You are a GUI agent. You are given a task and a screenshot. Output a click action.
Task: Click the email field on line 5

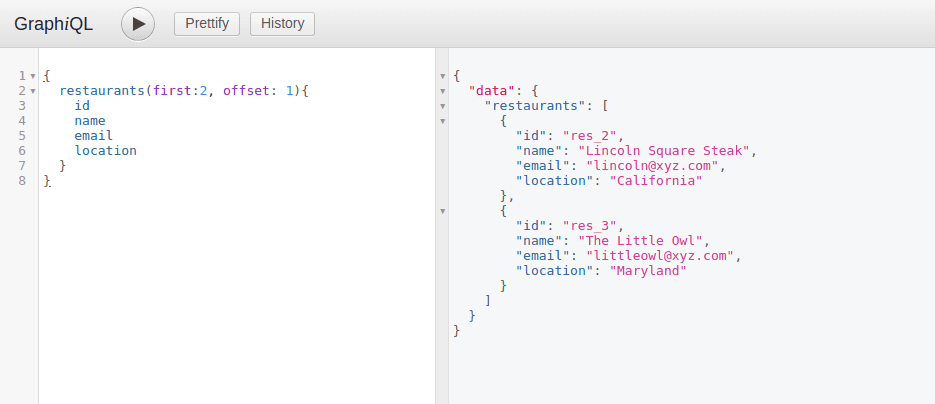(94, 136)
